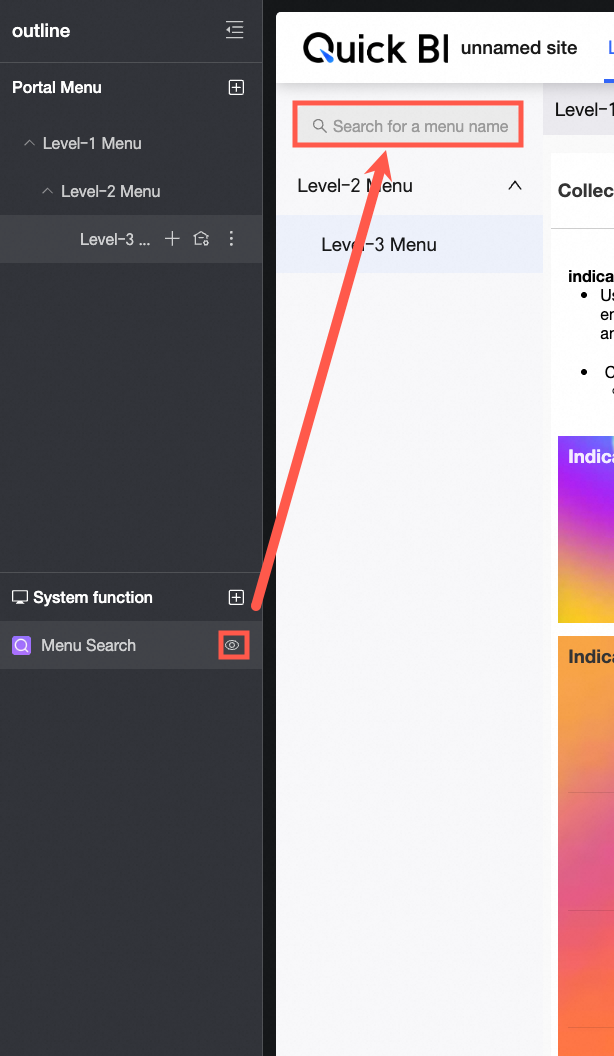The width and height of the screenshot is (614, 1056).
Task: Click the System function heading
Action: point(93,597)
